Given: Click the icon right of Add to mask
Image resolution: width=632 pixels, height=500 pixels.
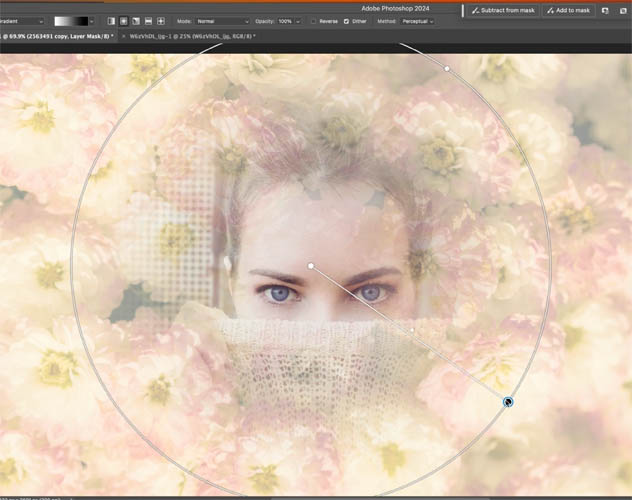Looking at the screenshot, I should [605, 11].
